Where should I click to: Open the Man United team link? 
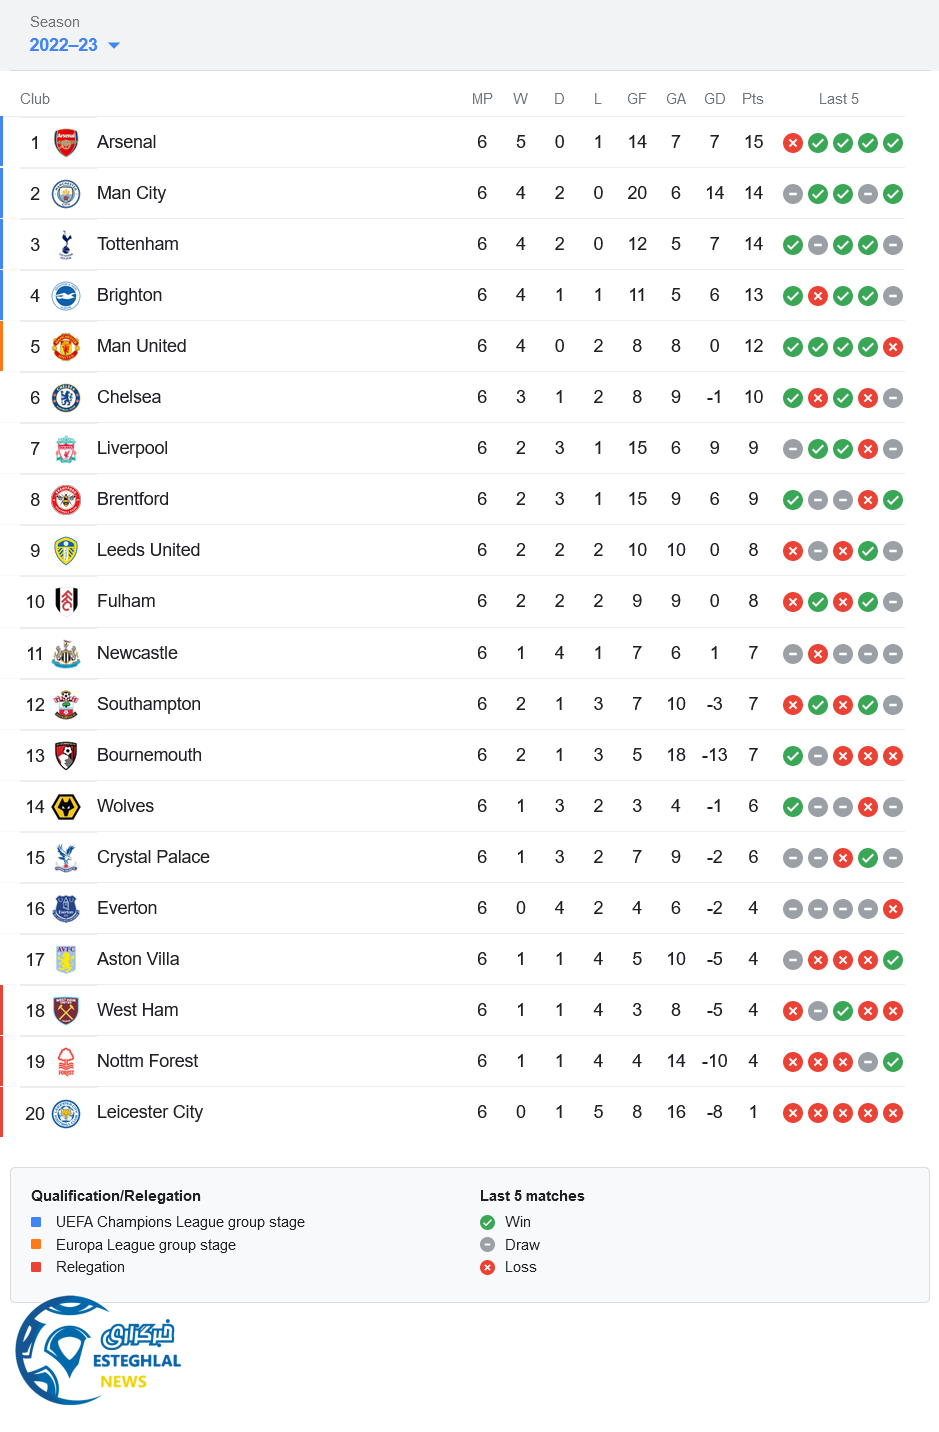[x=141, y=346]
